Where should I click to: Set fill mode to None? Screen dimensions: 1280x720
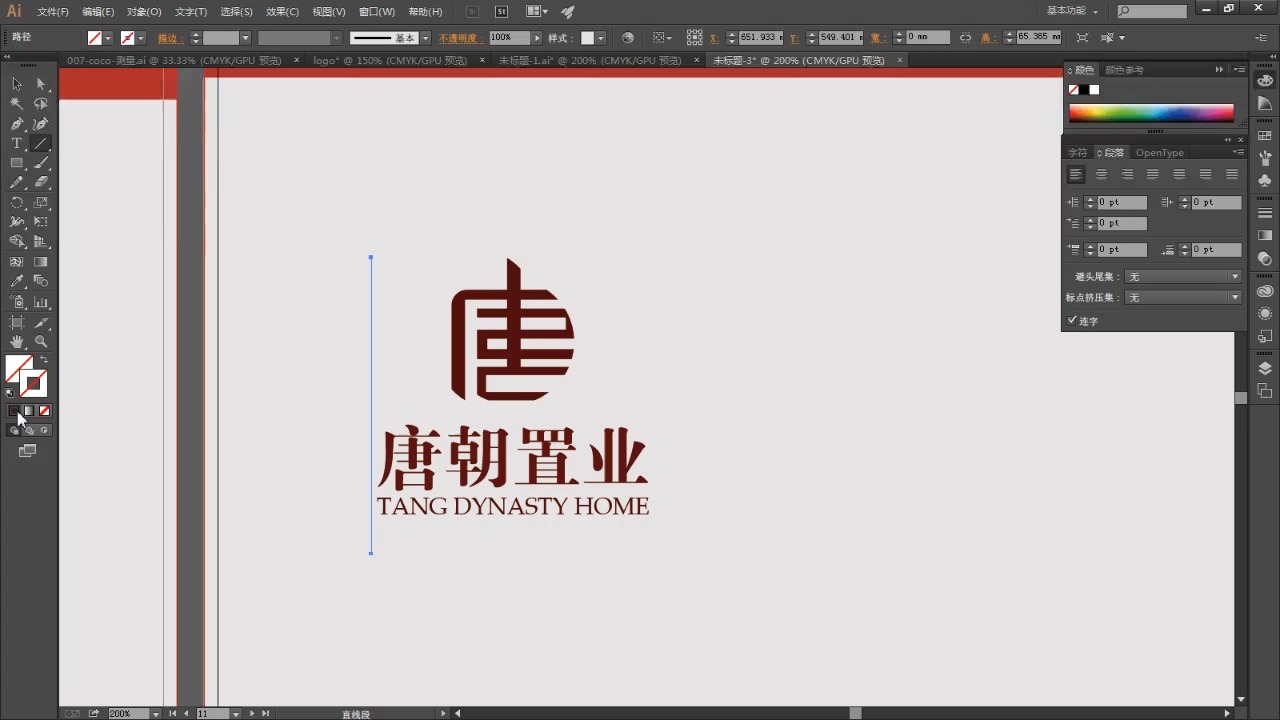44,411
